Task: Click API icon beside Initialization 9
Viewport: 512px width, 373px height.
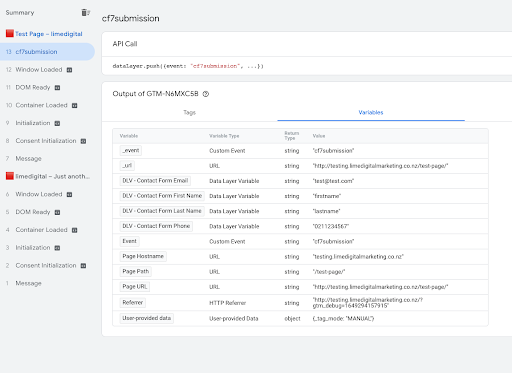Action: point(57,123)
